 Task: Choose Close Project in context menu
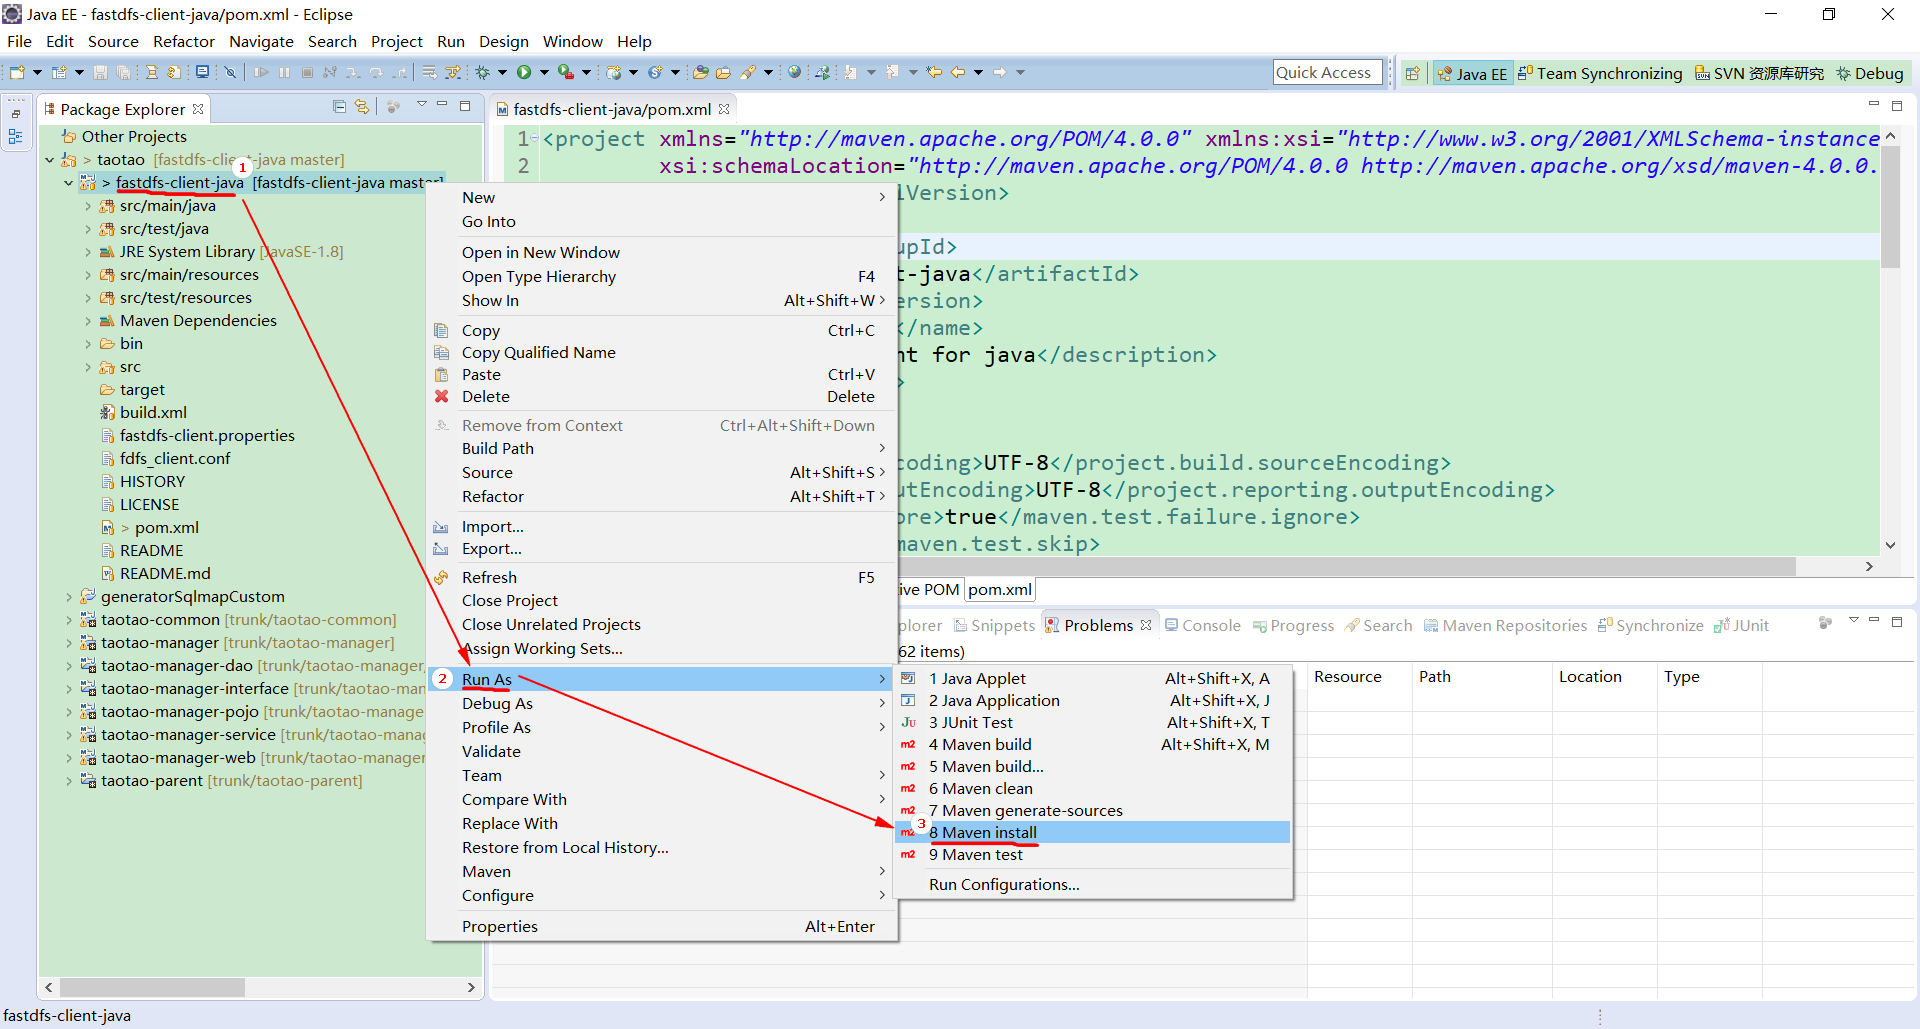[x=661, y=600]
